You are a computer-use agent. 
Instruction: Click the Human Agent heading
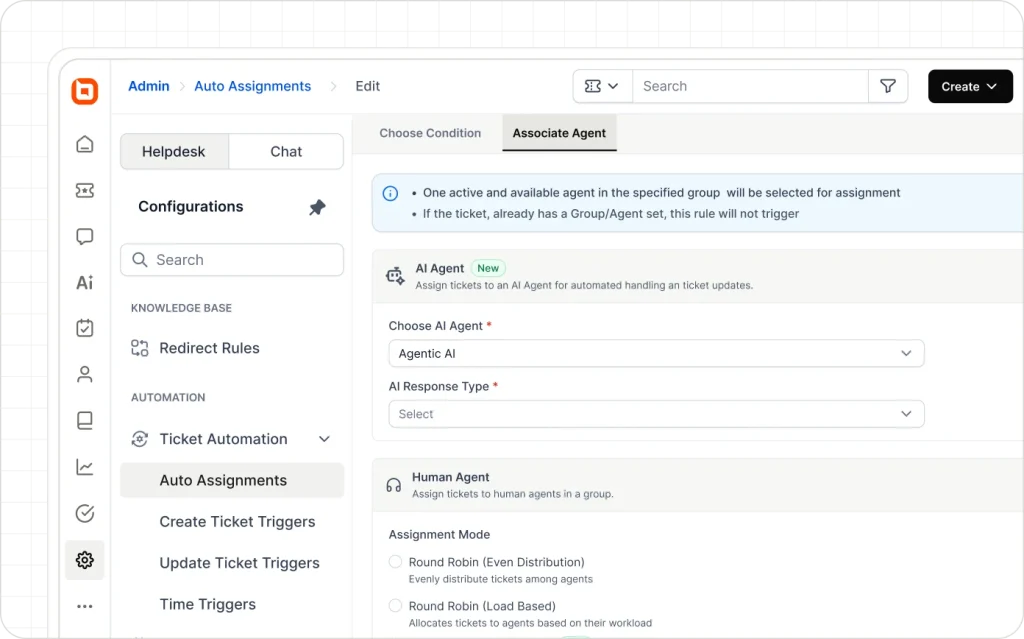click(x=451, y=478)
